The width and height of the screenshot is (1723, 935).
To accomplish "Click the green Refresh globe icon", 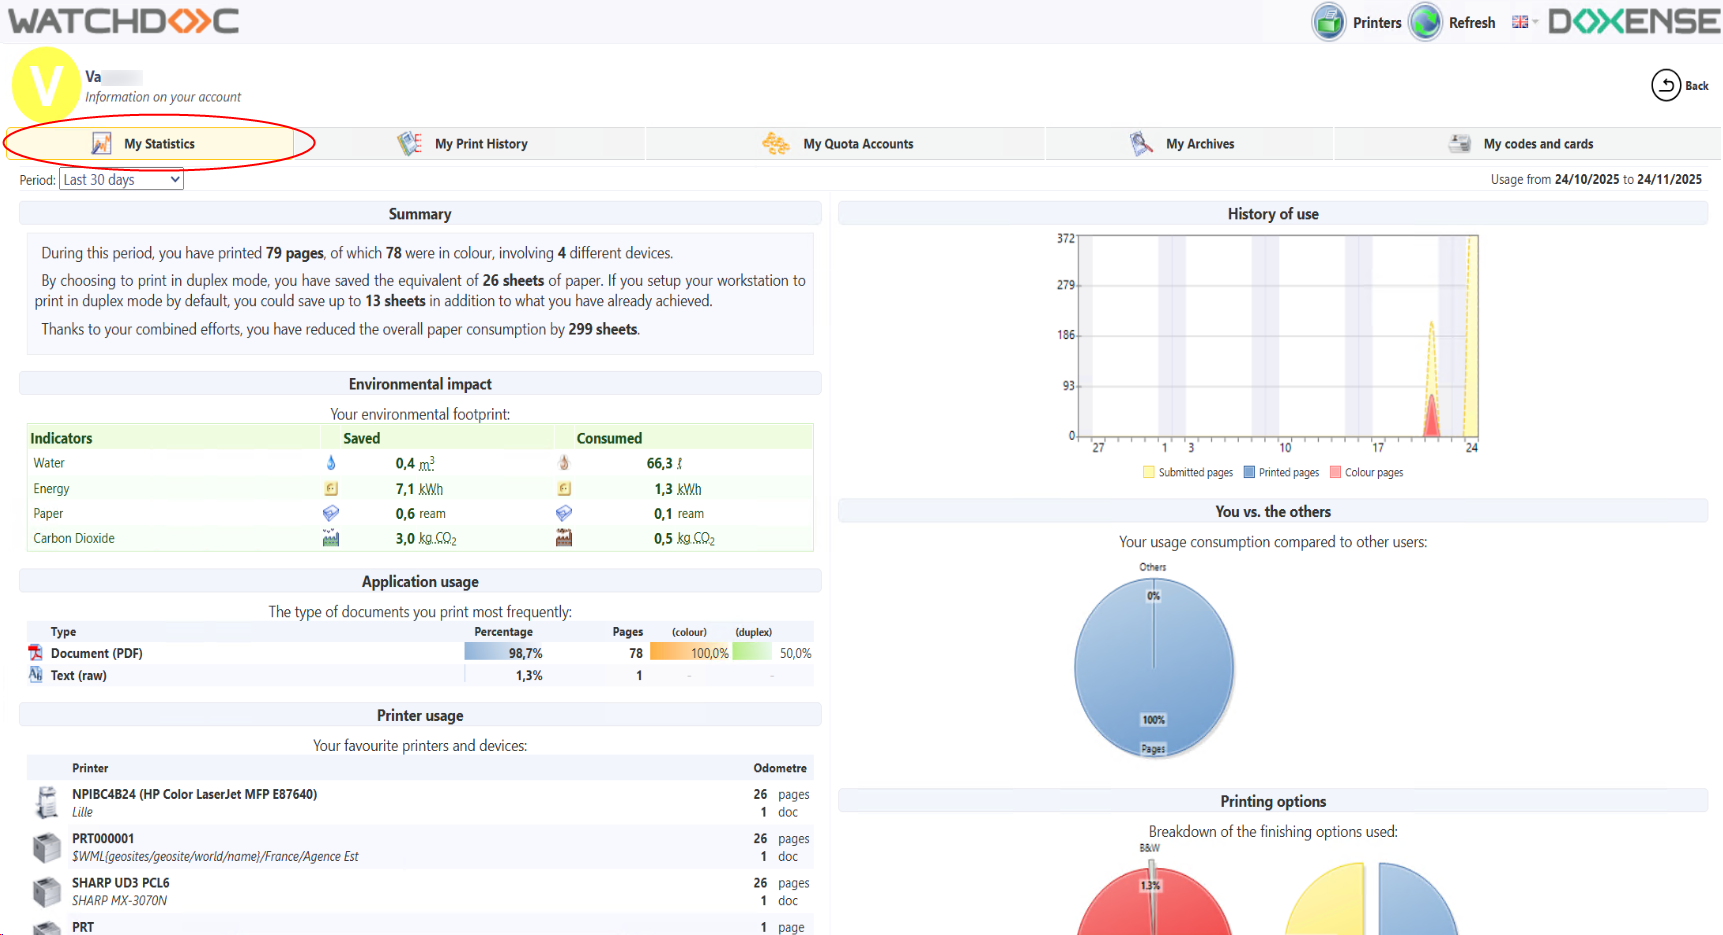I will point(1425,22).
